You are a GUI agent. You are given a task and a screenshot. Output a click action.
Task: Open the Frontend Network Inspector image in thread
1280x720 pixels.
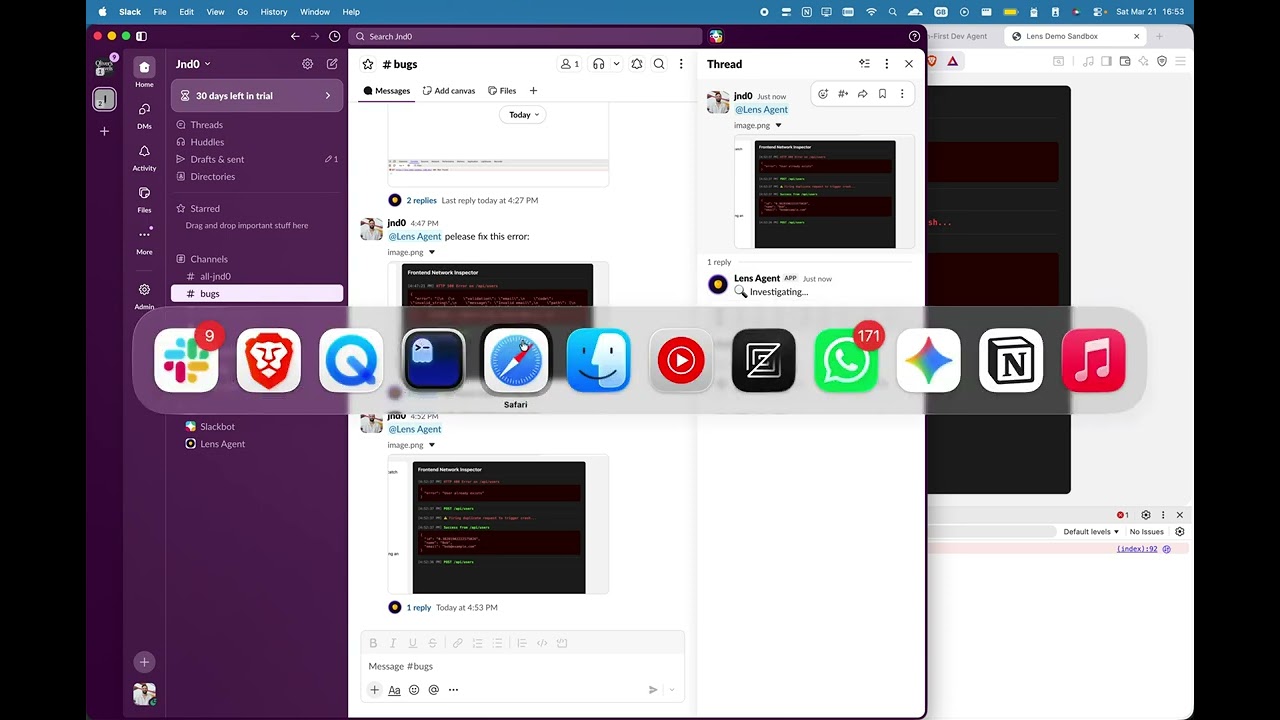825,193
